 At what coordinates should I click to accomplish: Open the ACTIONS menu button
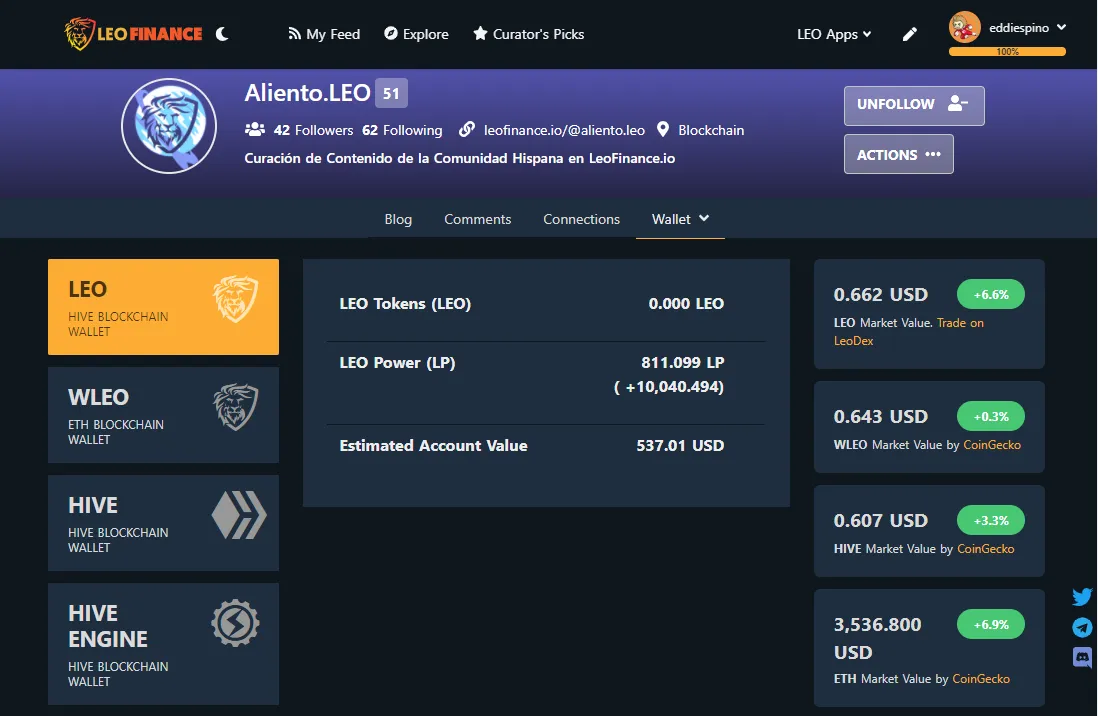tap(898, 154)
